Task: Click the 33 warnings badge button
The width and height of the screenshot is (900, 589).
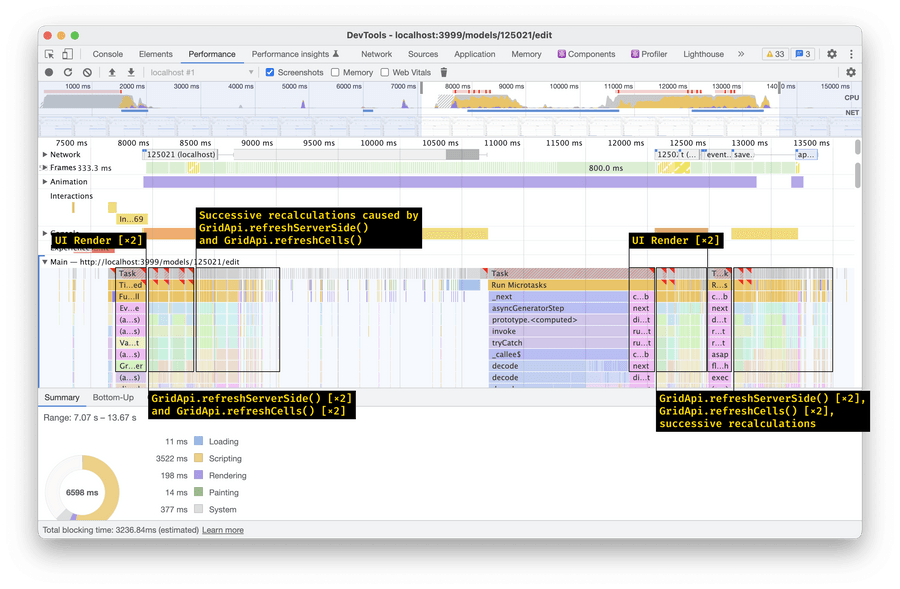Action: pyautogui.click(x=774, y=54)
